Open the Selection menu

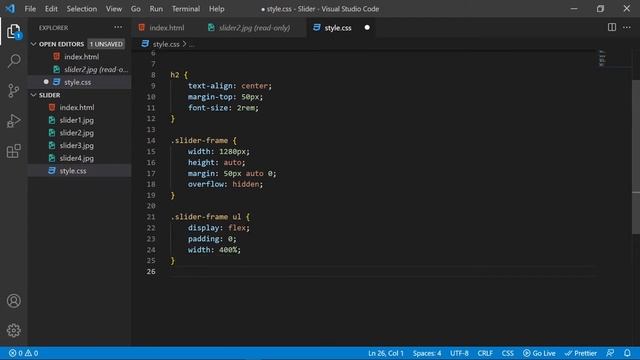point(82,9)
